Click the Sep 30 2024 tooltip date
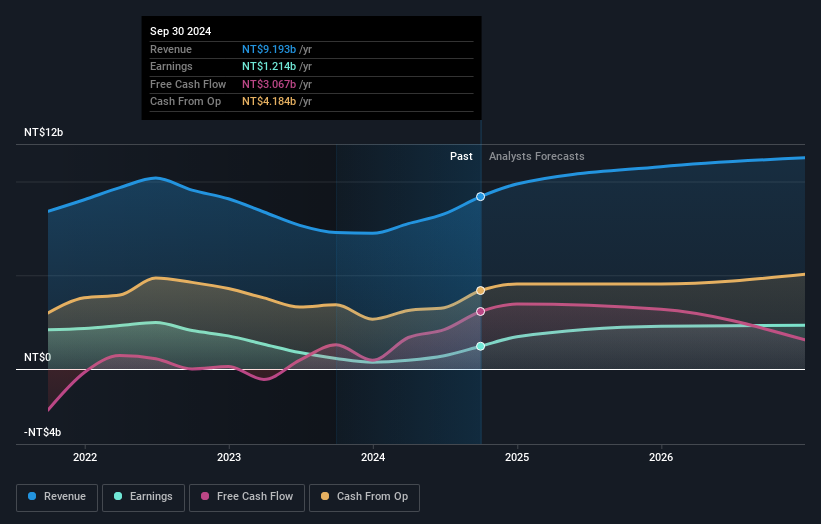The height and width of the screenshot is (524, 821). click(181, 31)
